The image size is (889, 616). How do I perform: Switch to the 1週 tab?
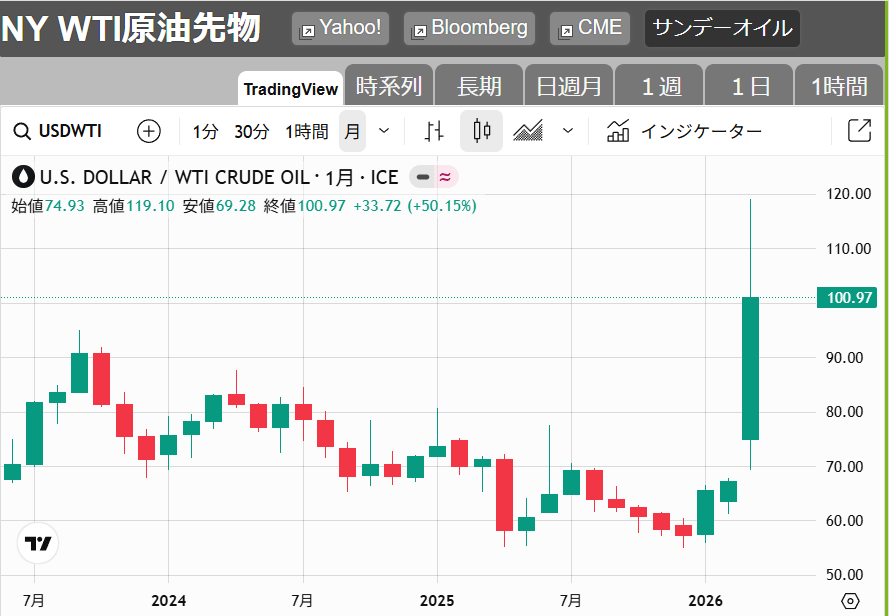(x=660, y=87)
